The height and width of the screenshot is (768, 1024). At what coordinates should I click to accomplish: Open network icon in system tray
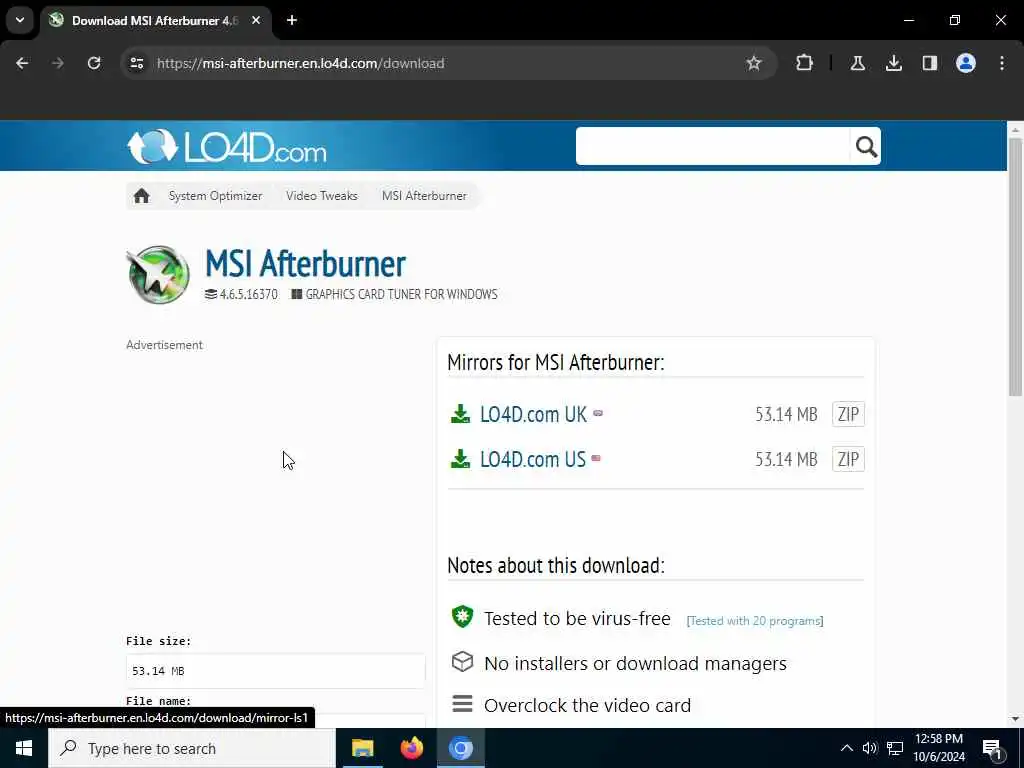pyautogui.click(x=895, y=748)
